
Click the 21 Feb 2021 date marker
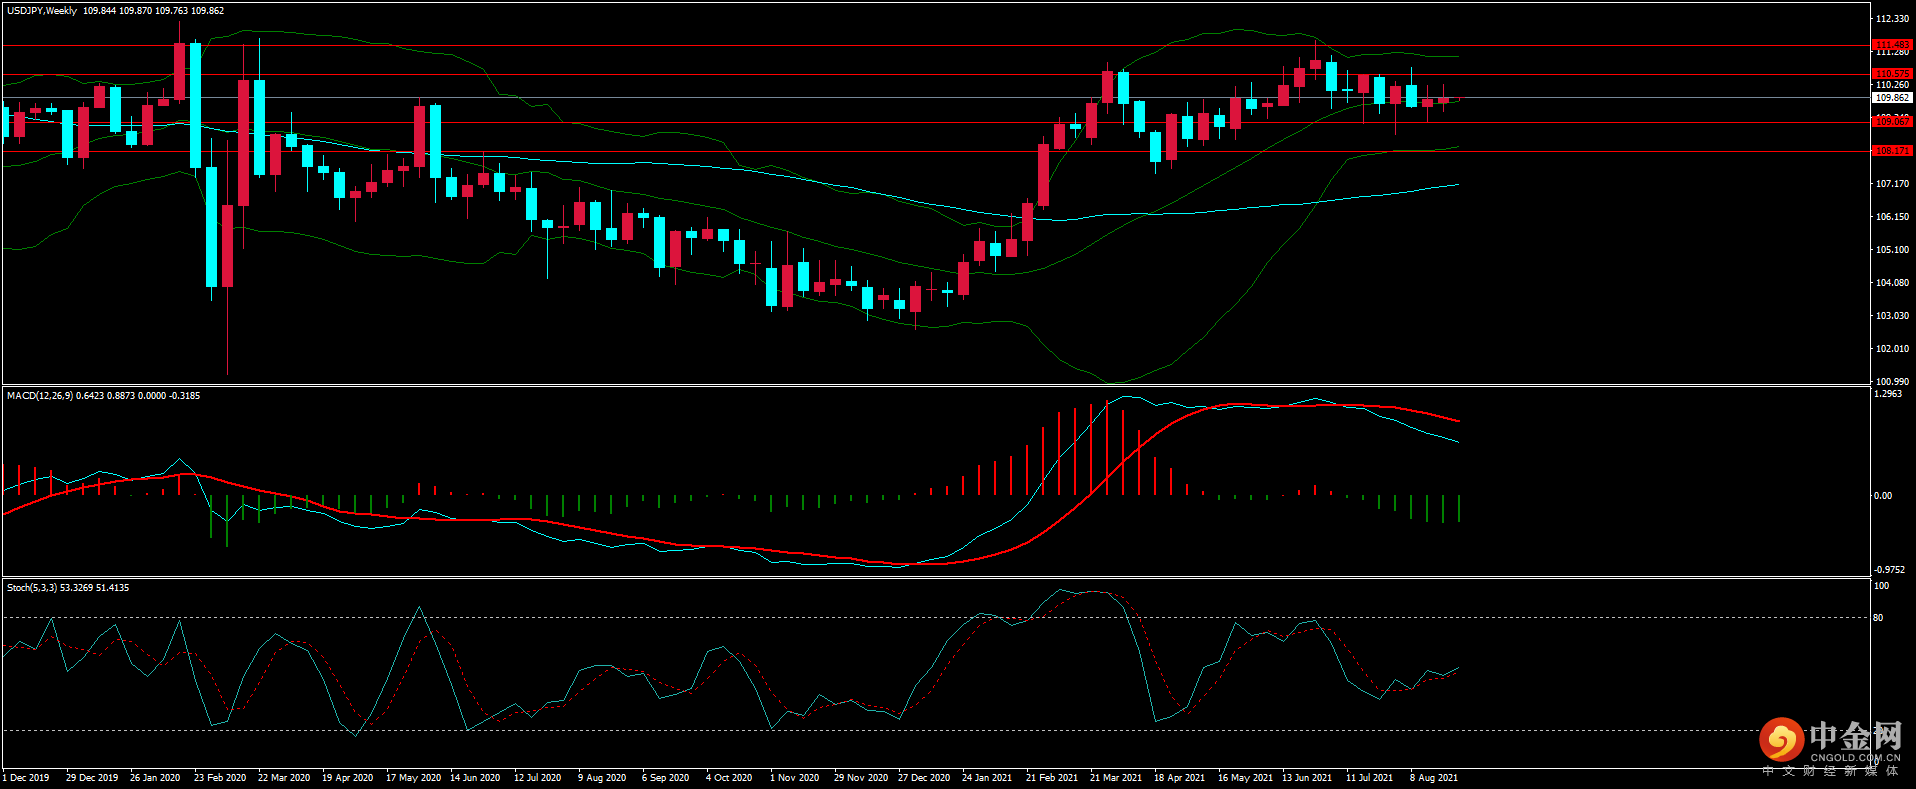pos(1052,778)
